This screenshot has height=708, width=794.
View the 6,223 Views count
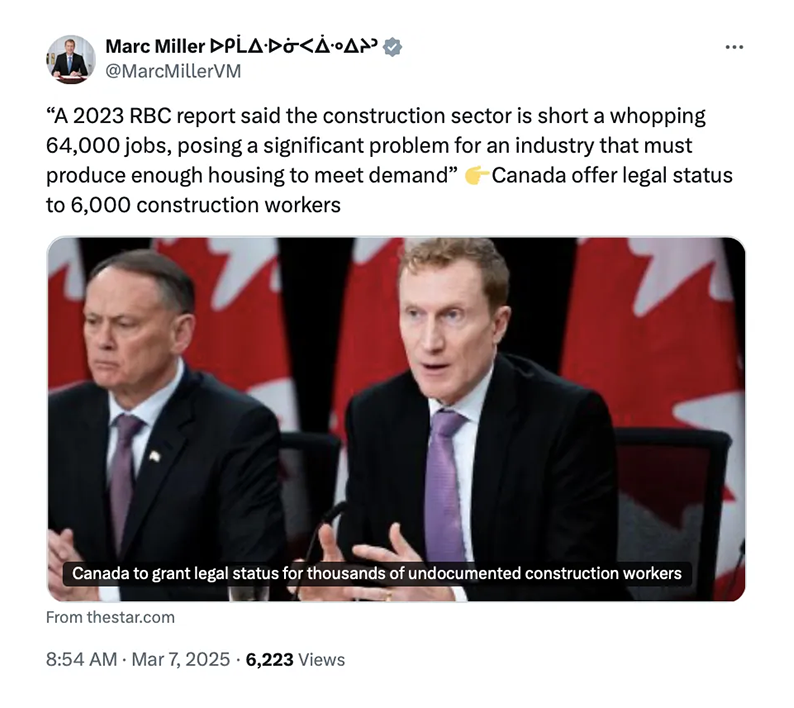(x=295, y=659)
